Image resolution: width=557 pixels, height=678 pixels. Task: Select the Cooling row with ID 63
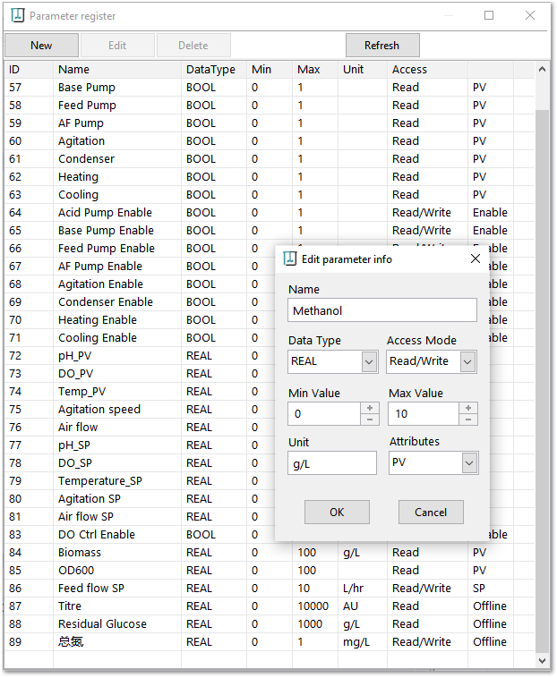(x=270, y=195)
